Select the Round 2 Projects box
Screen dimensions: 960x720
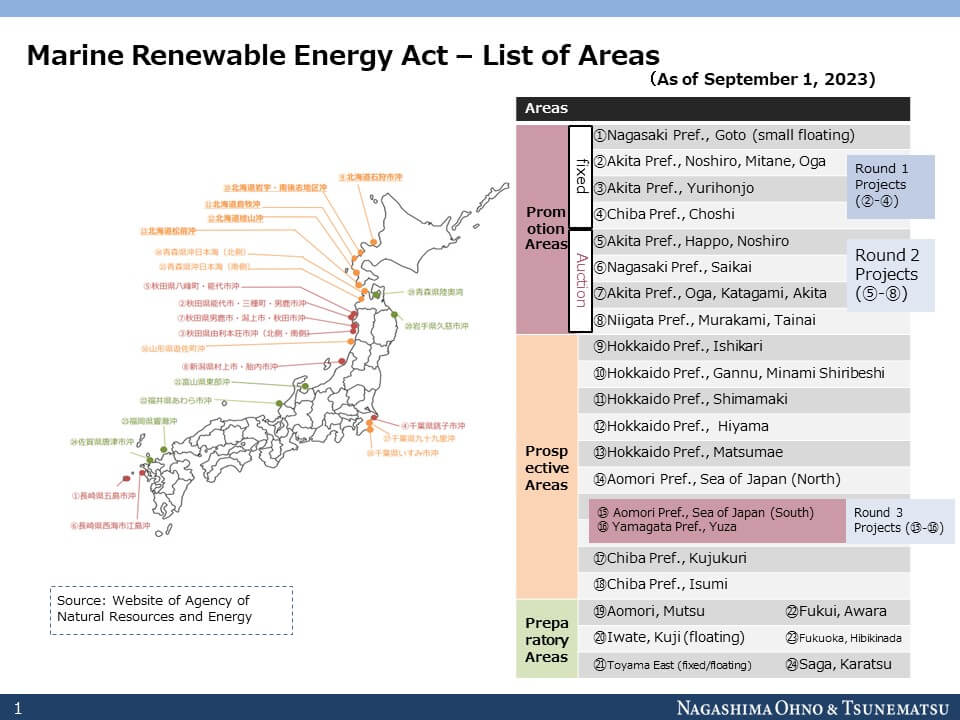tap(890, 275)
